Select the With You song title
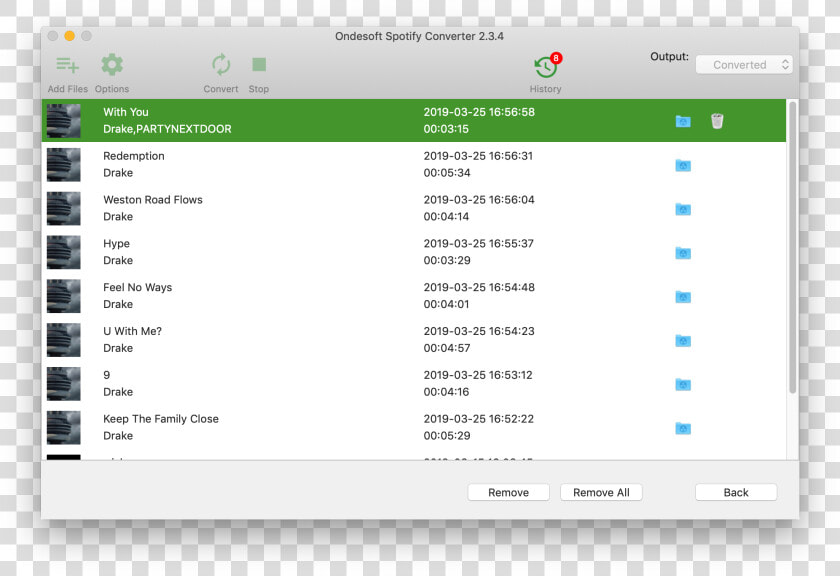This screenshot has width=840, height=576. point(126,112)
